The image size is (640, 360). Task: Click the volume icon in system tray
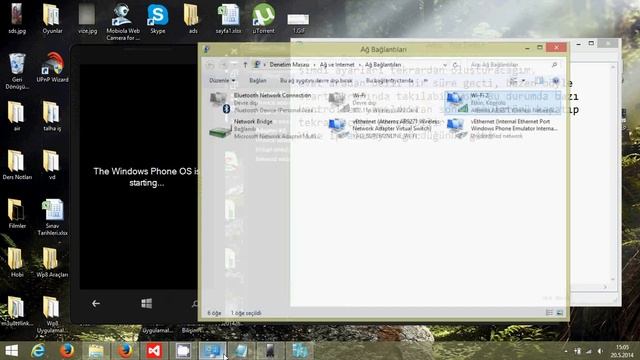coord(600,351)
